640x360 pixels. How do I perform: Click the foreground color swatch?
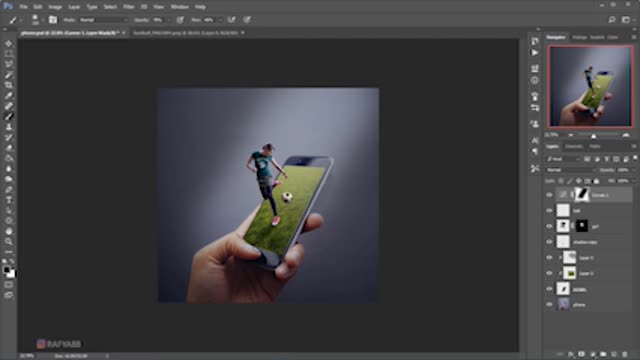tap(7, 270)
